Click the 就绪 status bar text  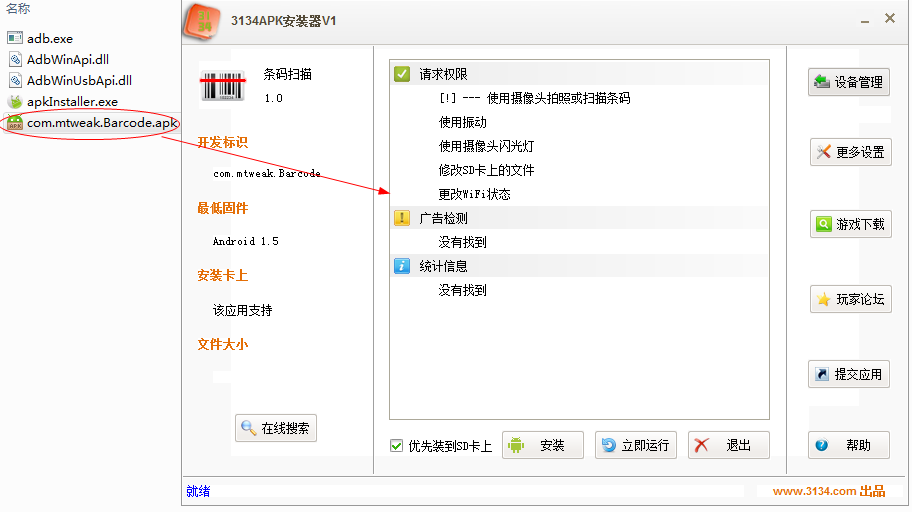(198, 491)
